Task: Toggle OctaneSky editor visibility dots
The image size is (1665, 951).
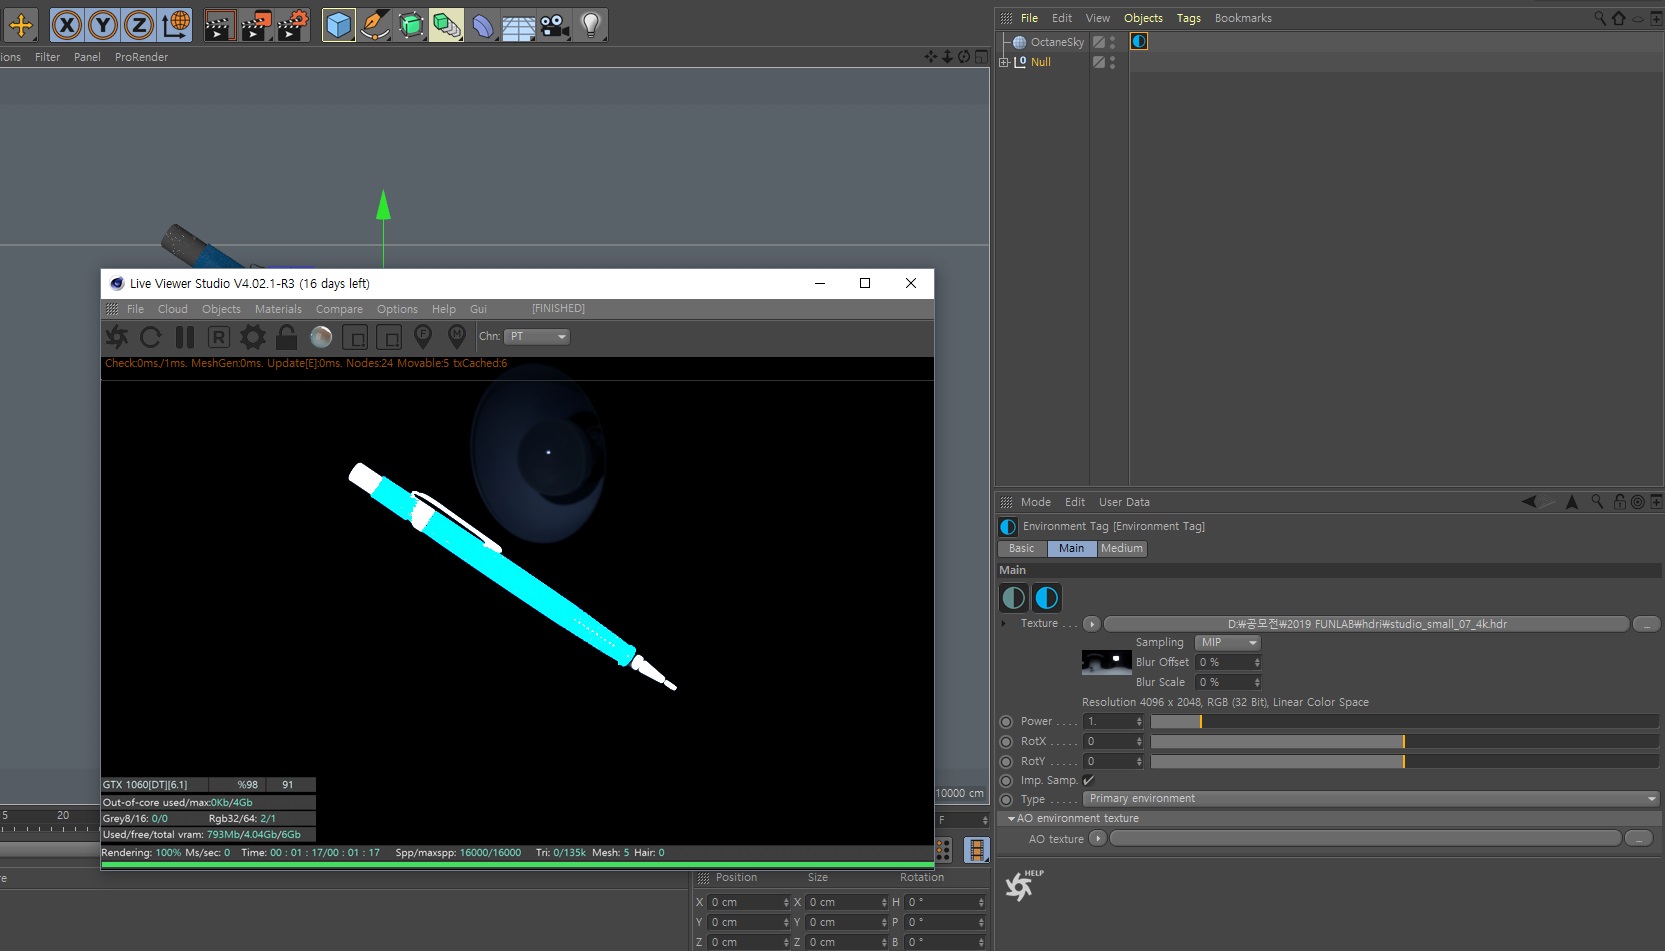Action: [x=1112, y=42]
